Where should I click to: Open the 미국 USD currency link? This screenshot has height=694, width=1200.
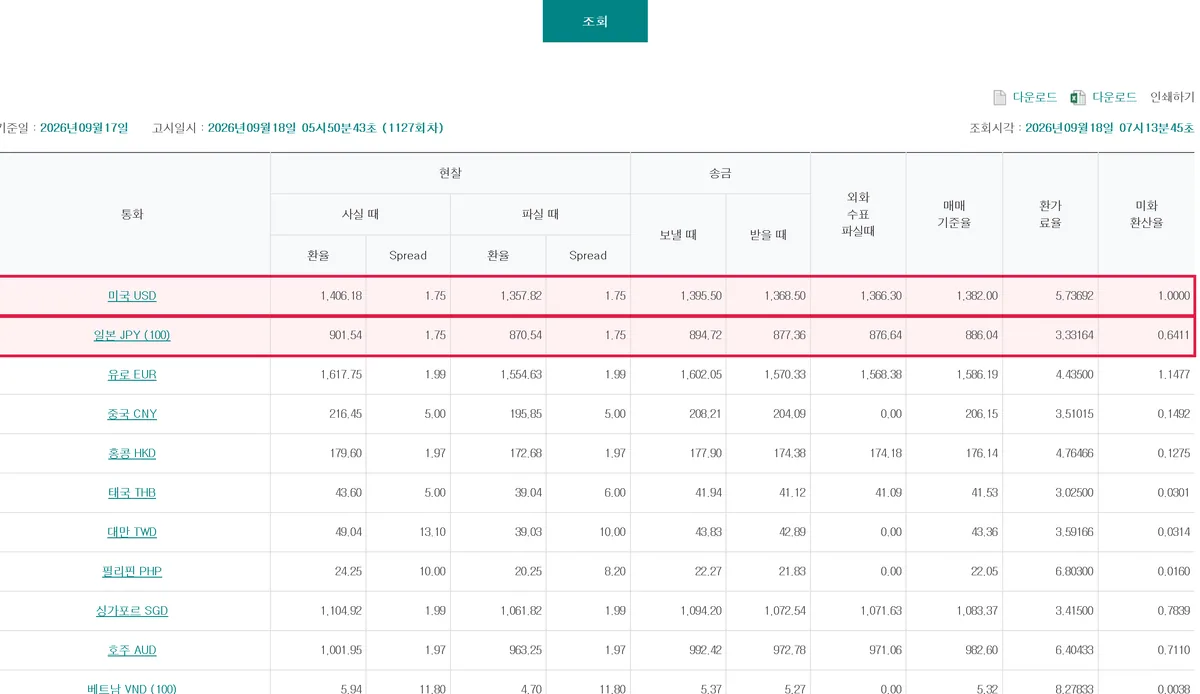[x=132, y=296]
